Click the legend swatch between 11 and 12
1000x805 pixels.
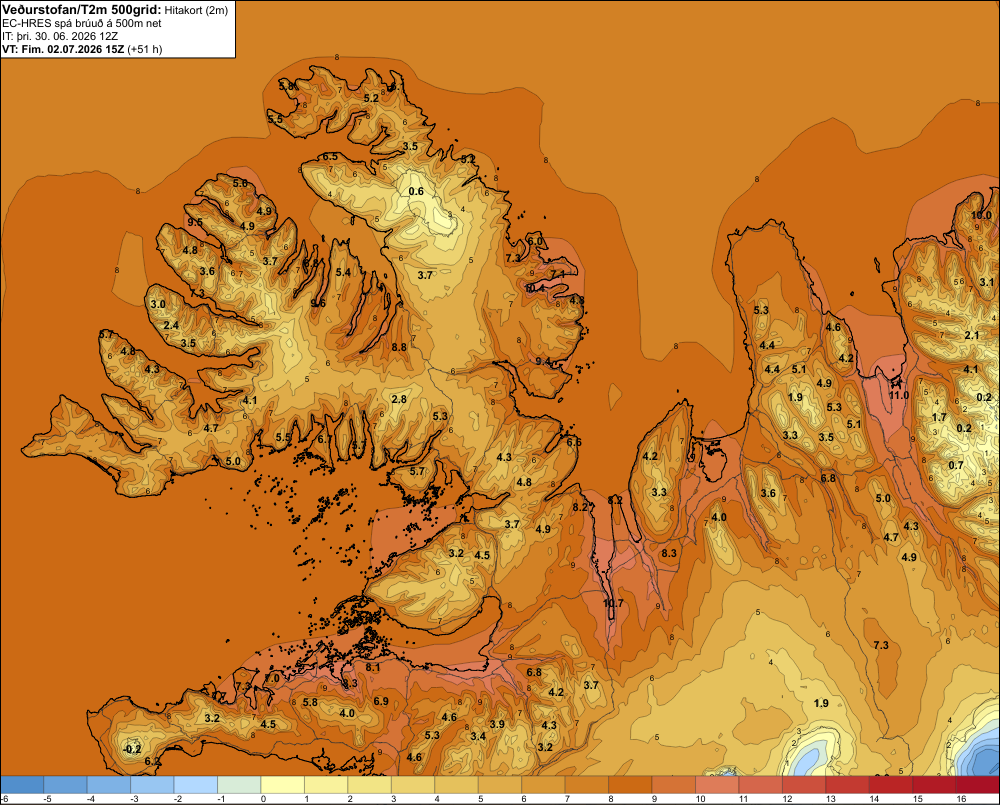[x=761, y=785]
